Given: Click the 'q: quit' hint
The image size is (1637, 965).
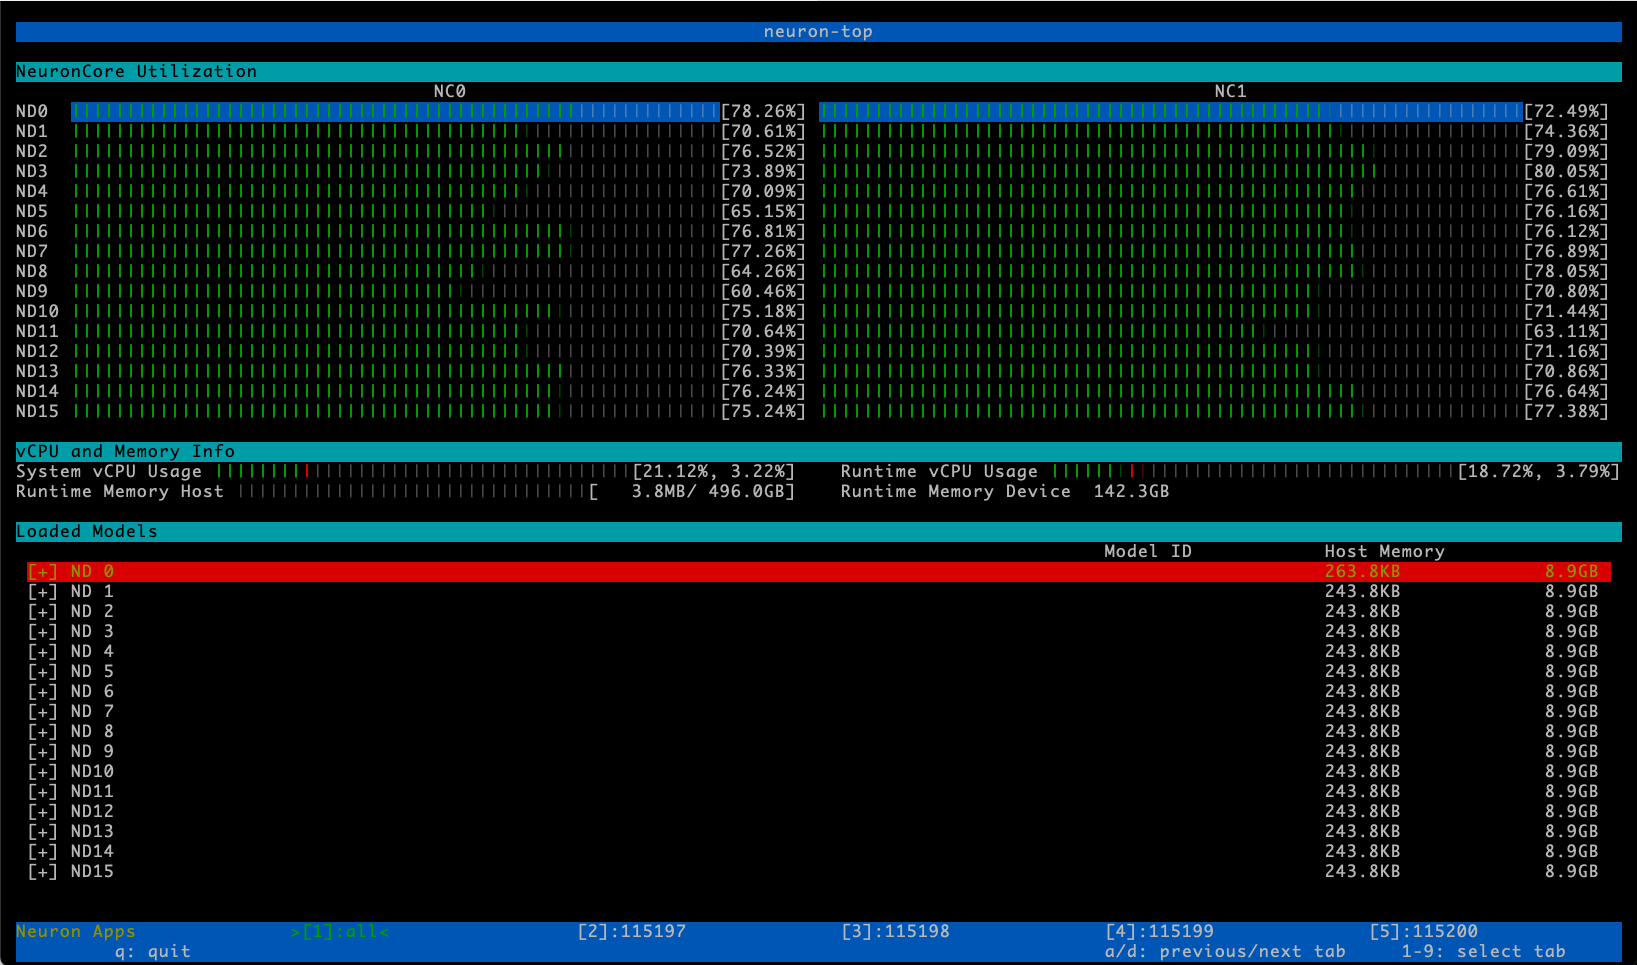Looking at the screenshot, I should click(152, 951).
